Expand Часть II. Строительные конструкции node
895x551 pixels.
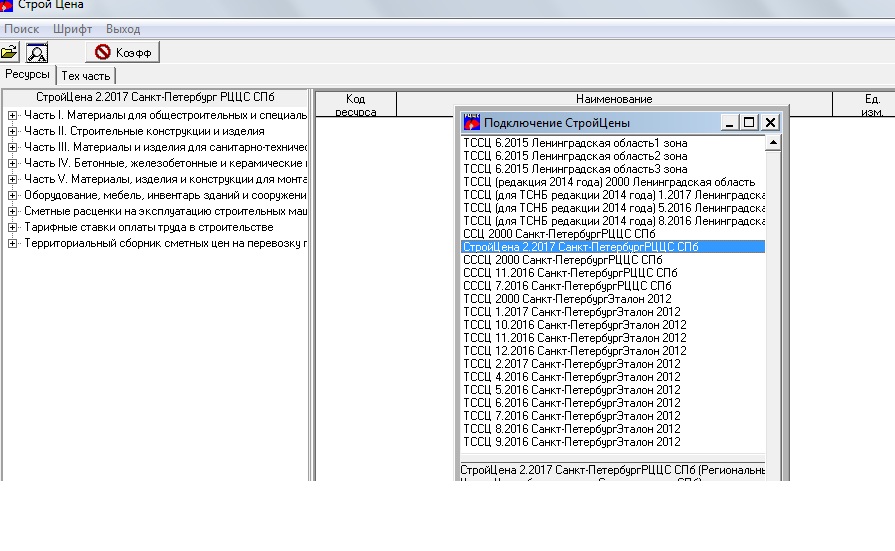tap(12, 131)
